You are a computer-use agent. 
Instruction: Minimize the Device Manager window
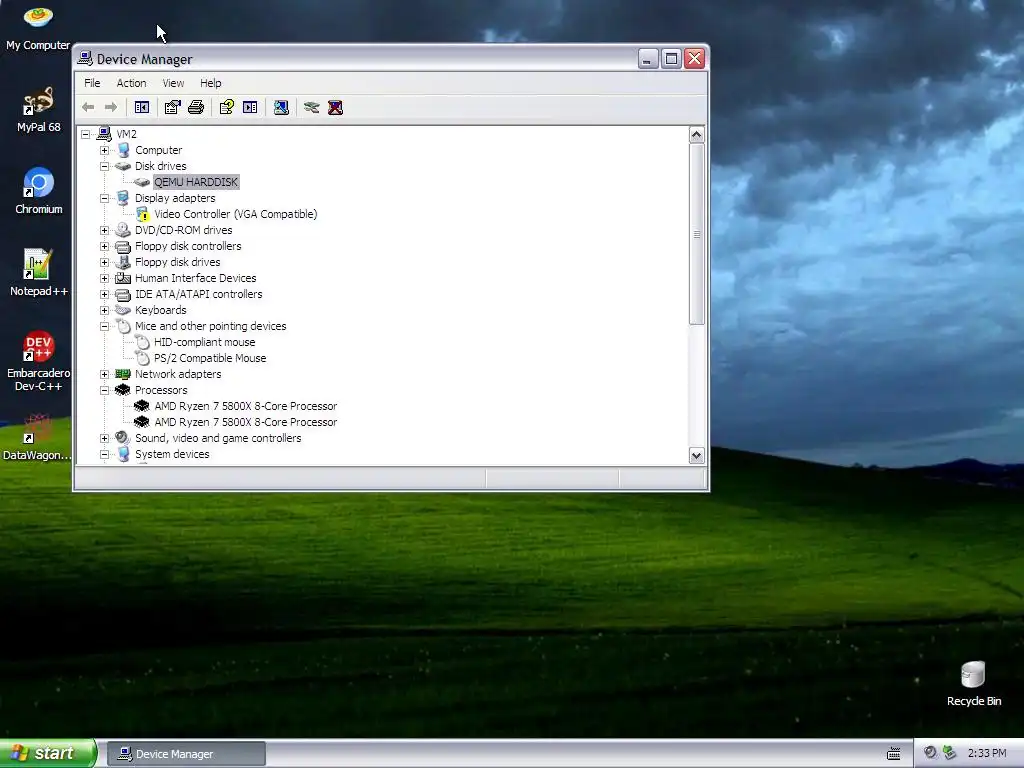tap(647, 59)
